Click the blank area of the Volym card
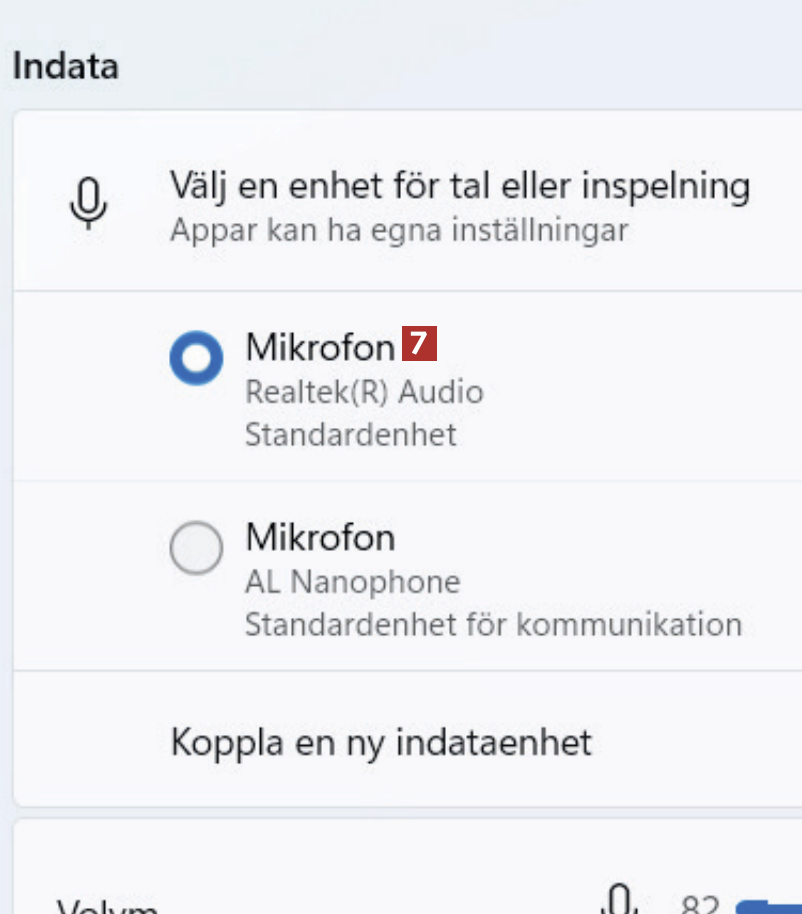 pos(400,860)
